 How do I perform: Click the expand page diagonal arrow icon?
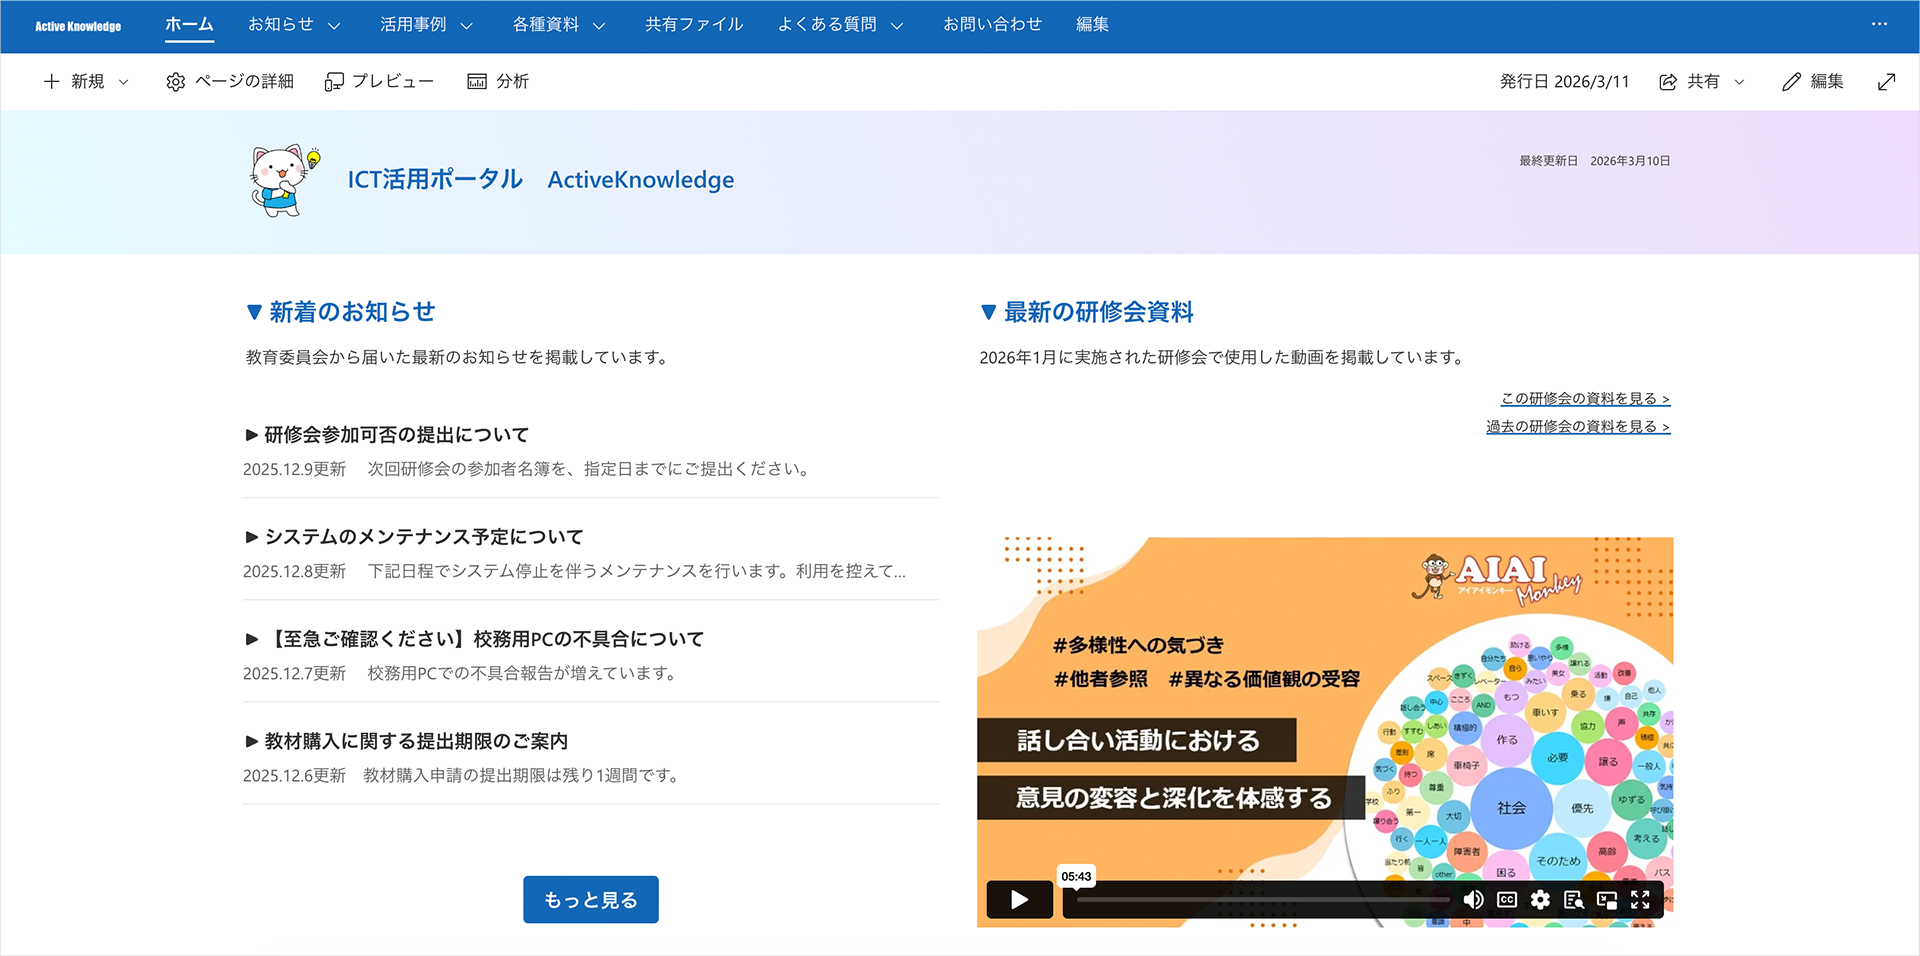click(1886, 82)
